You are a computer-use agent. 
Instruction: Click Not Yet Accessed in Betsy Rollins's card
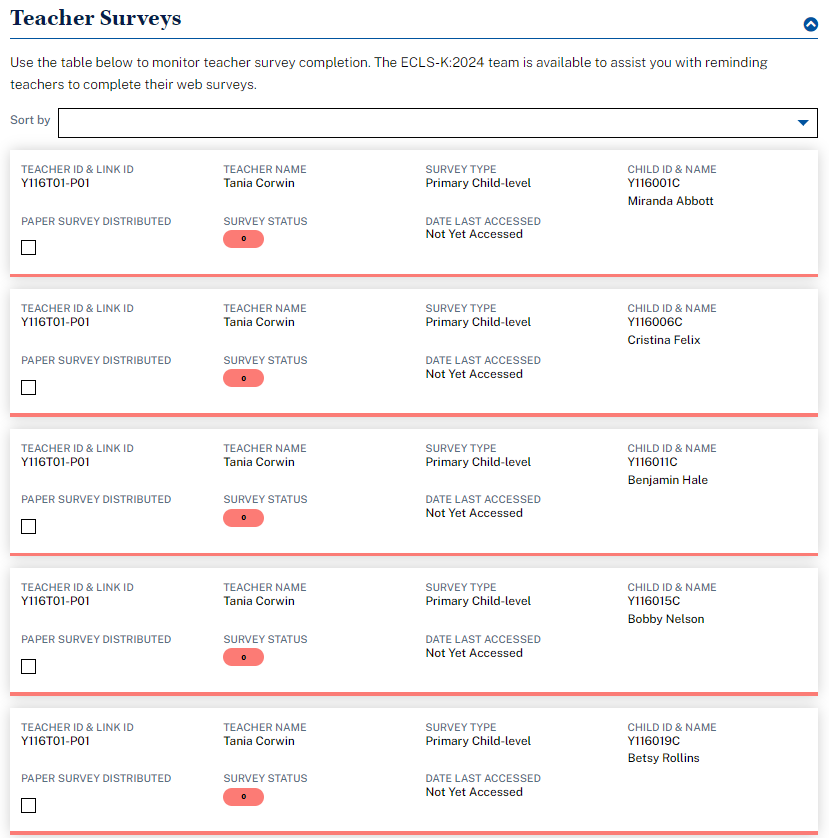click(474, 792)
